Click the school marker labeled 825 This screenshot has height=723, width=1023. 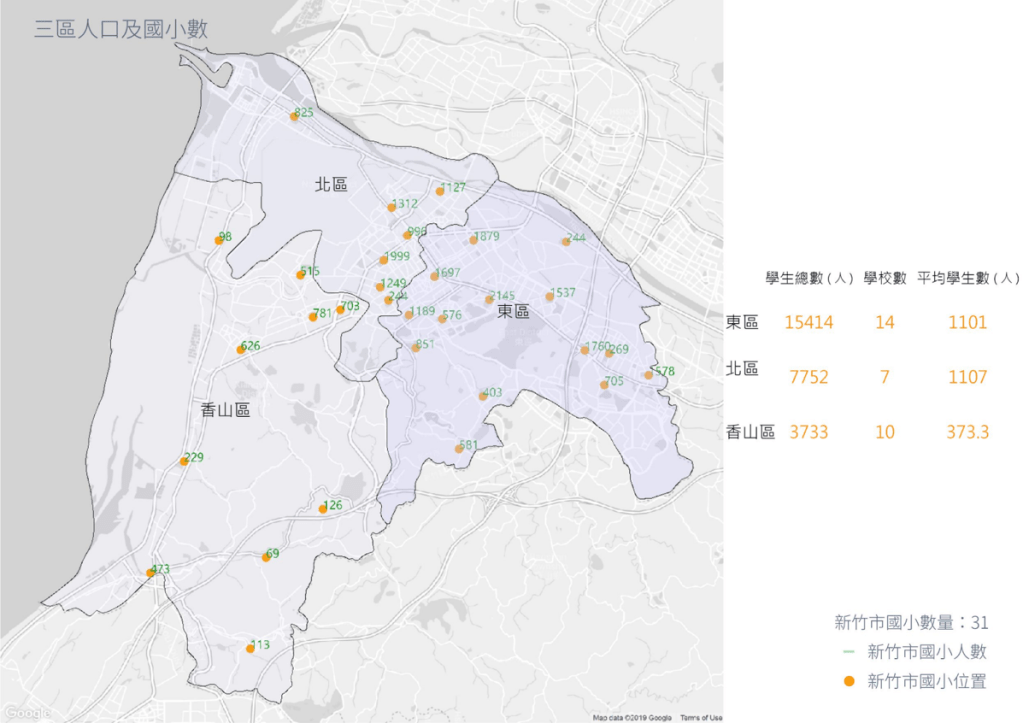pos(294,116)
